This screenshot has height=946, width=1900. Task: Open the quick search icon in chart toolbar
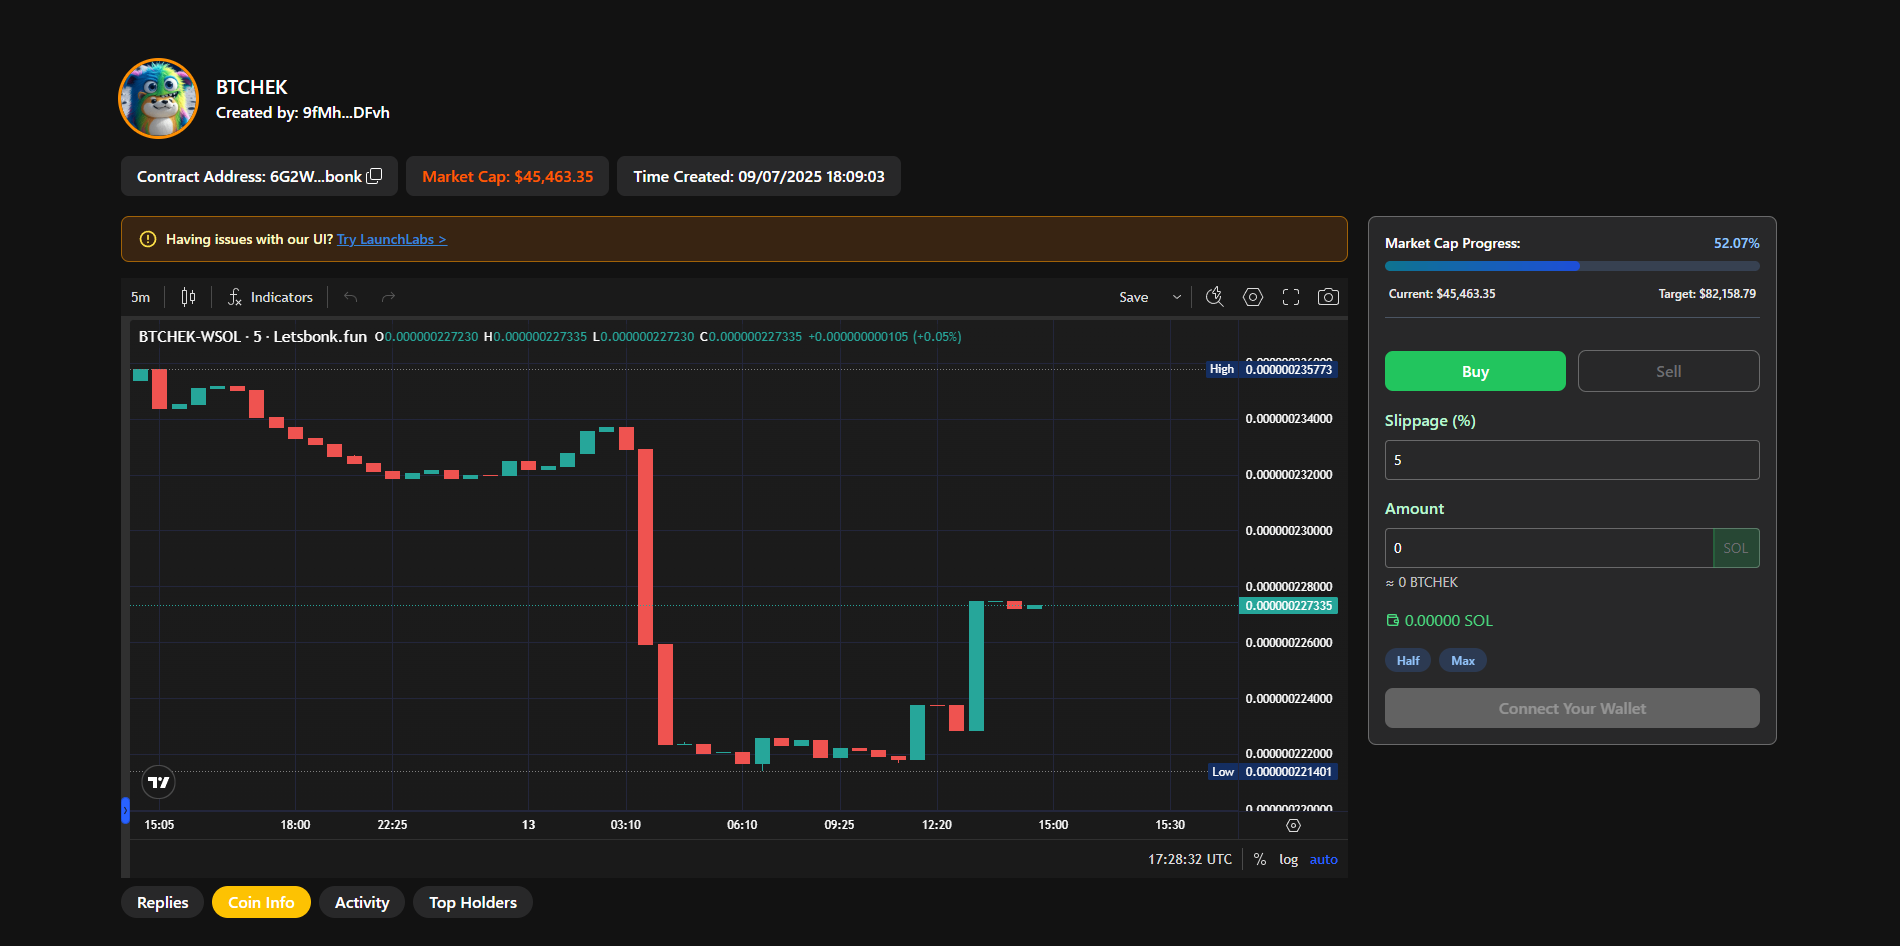[1214, 297]
